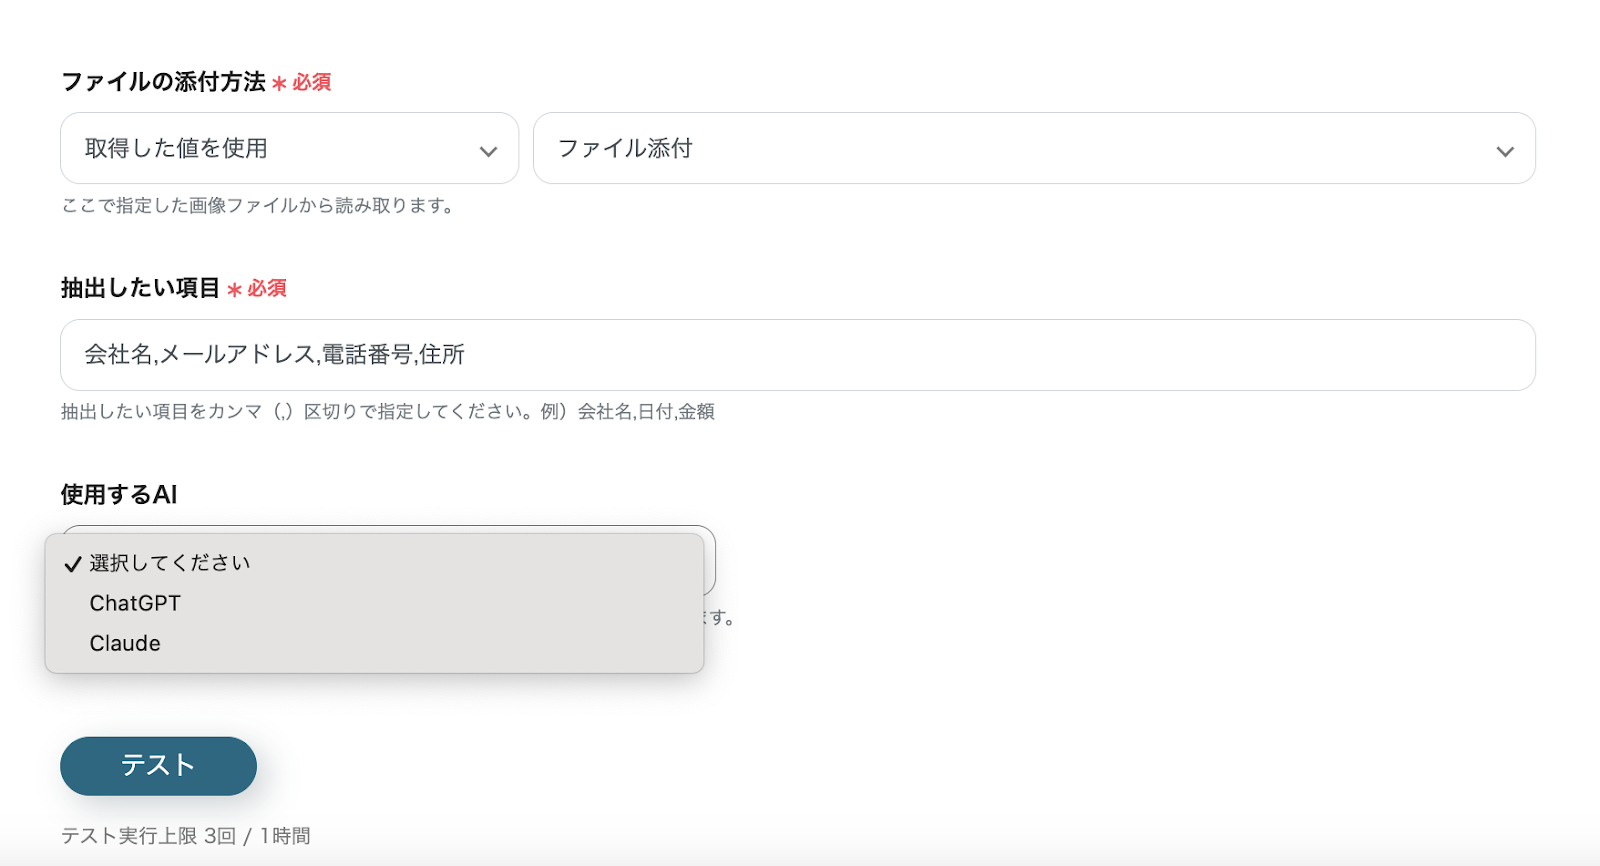Click the red 必須 marker beside 抽出したい項目
Viewport: 1600px width, 866px height.
267,288
